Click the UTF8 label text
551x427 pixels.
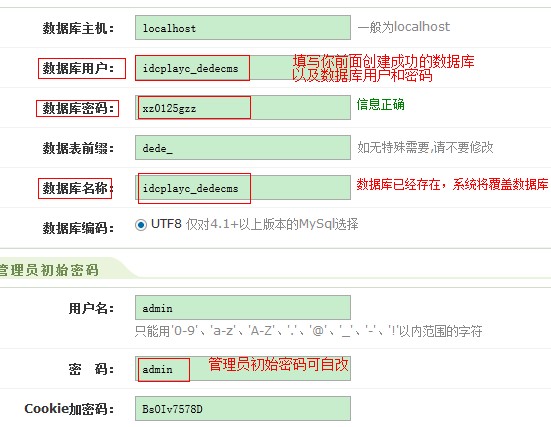click(x=166, y=224)
